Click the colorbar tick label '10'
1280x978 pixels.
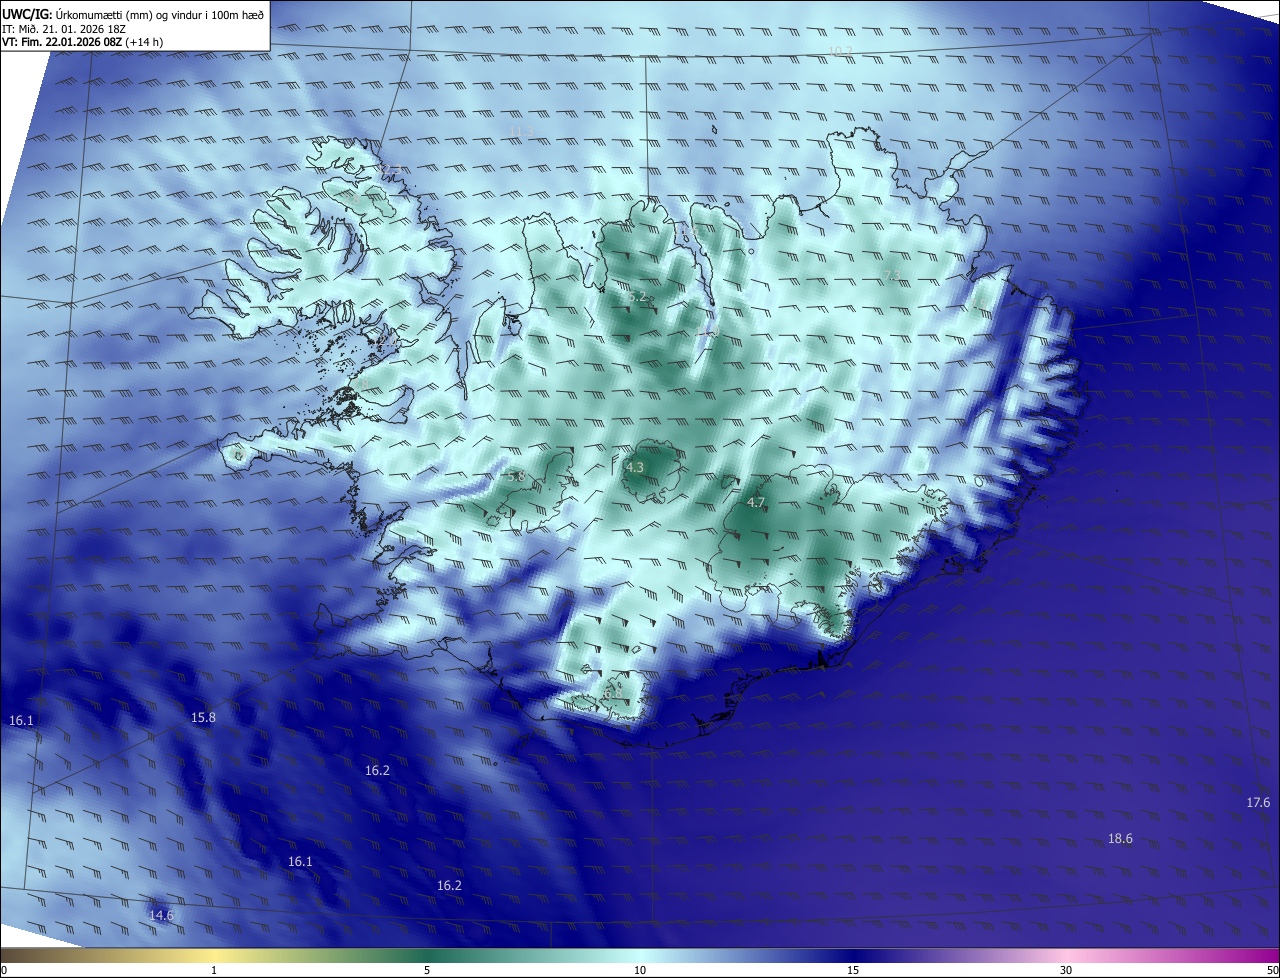tap(640, 970)
